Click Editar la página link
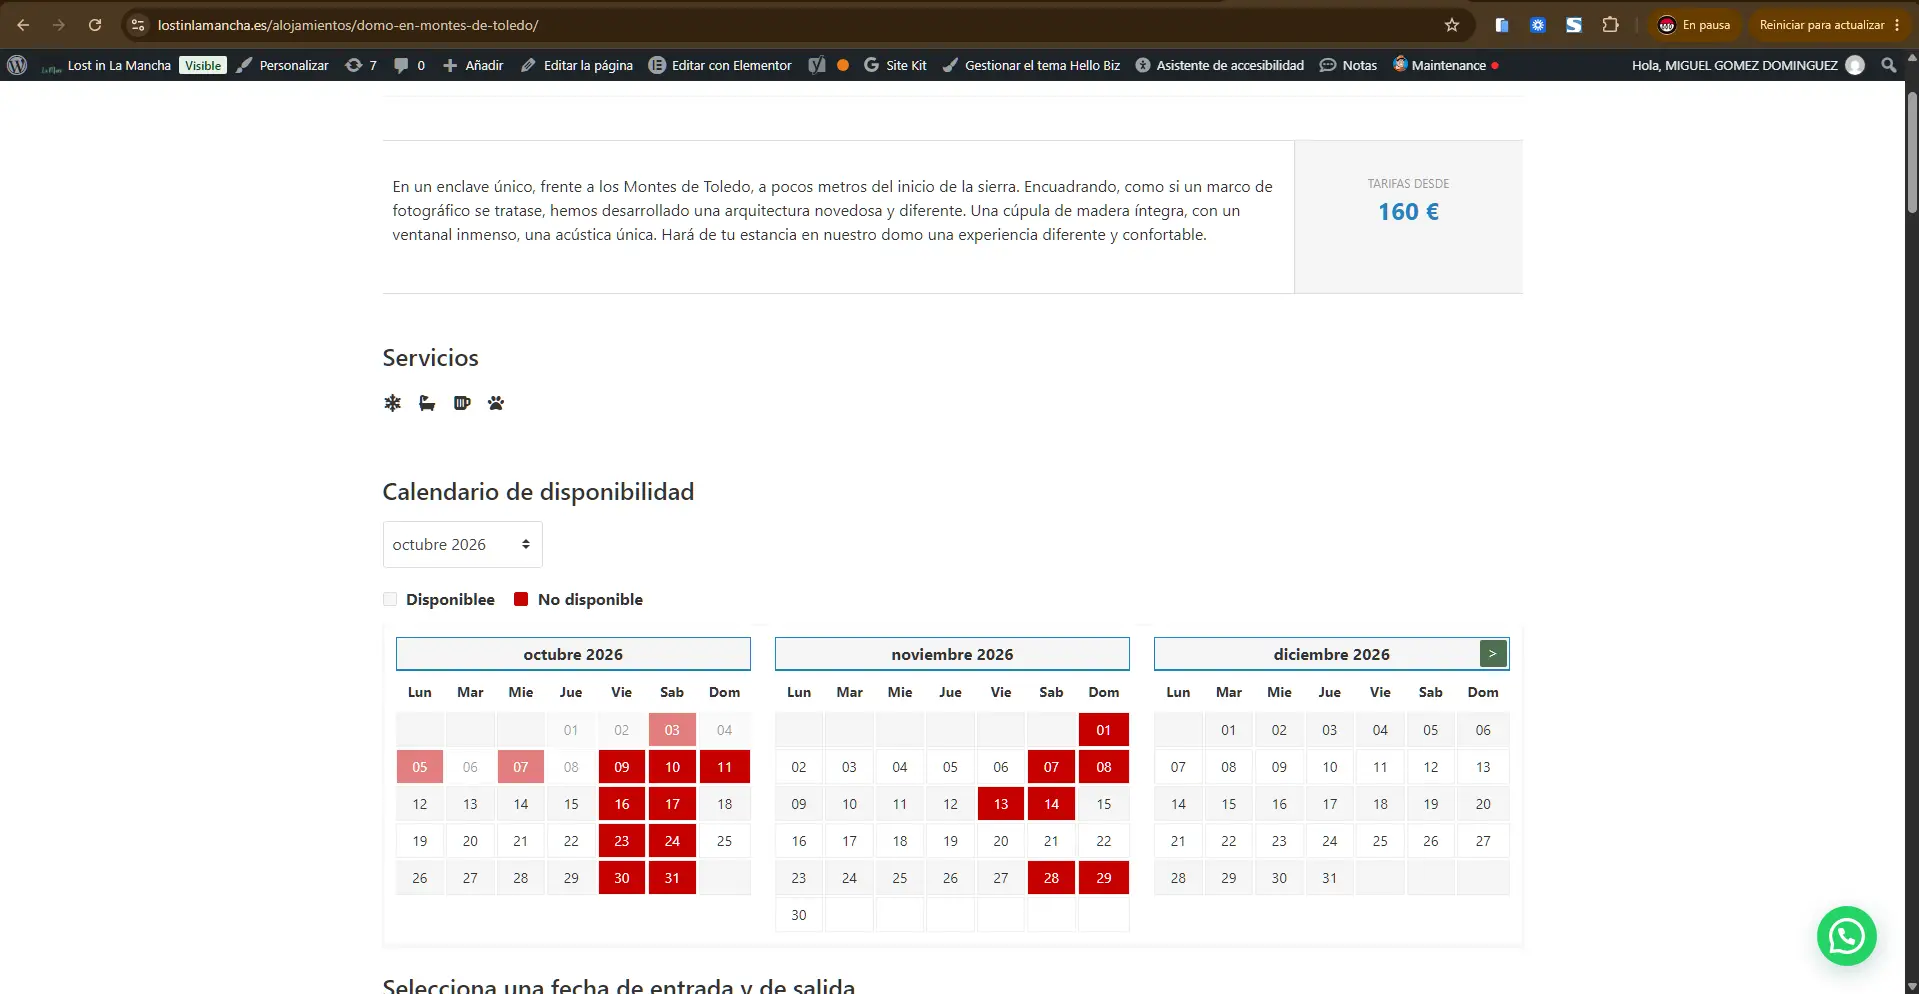The width and height of the screenshot is (1919, 994). coord(577,65)
